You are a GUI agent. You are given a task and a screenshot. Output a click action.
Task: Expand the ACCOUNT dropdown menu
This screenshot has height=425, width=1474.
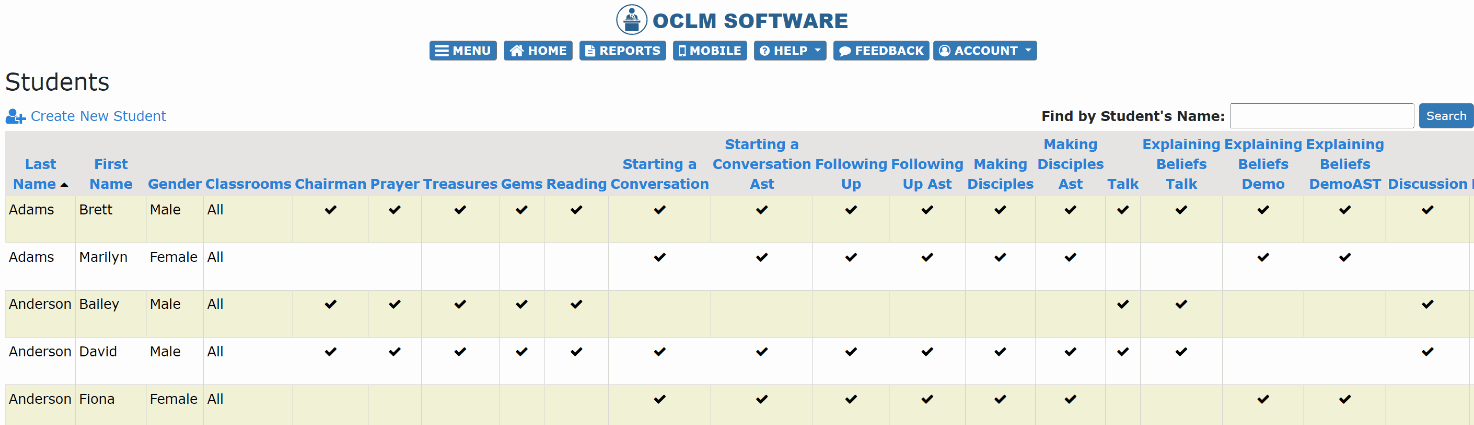pyautogui.click(x=985, y=51)
